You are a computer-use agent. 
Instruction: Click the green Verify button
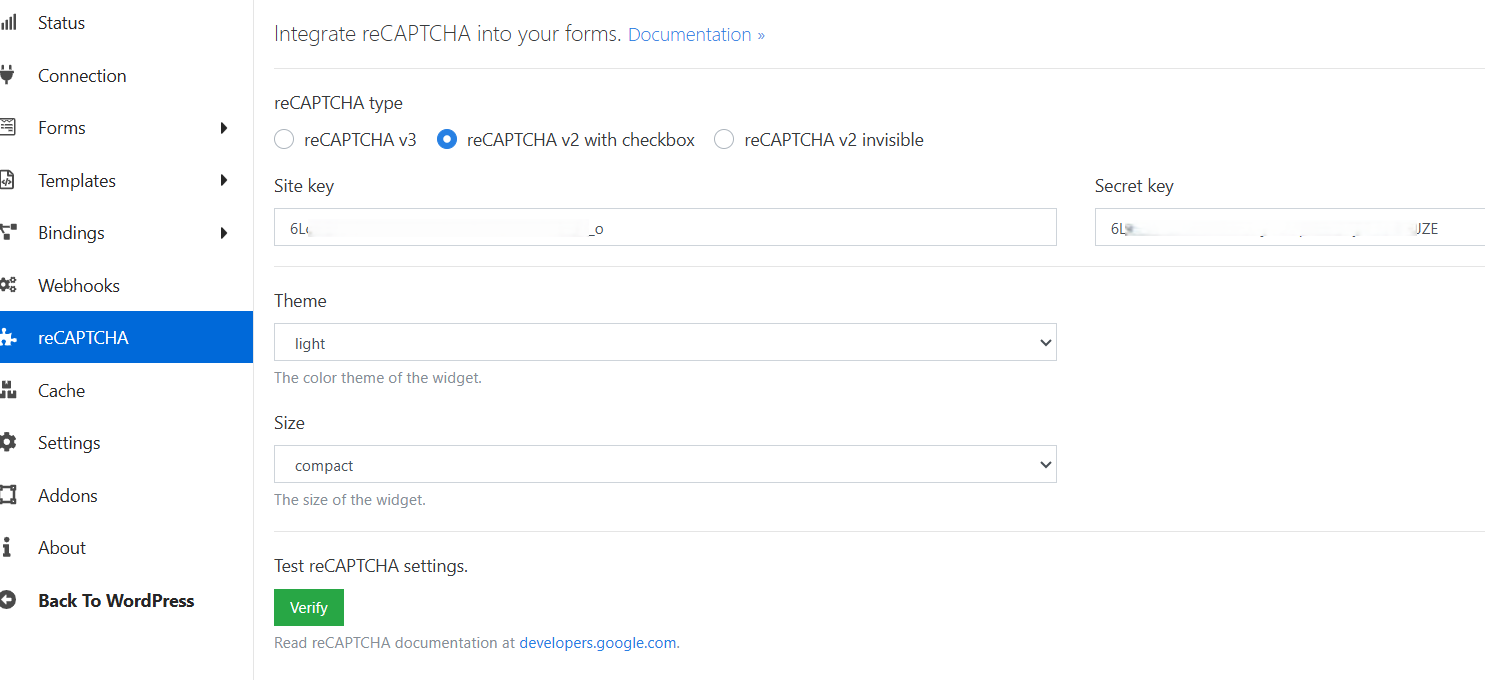[309, 607]
